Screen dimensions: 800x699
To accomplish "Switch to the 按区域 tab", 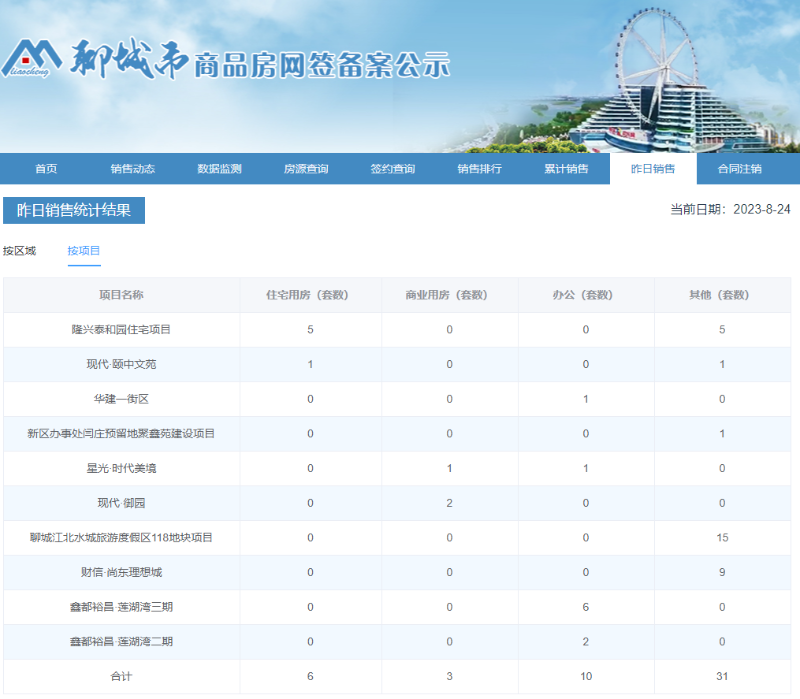I will (x=19, y=250).
